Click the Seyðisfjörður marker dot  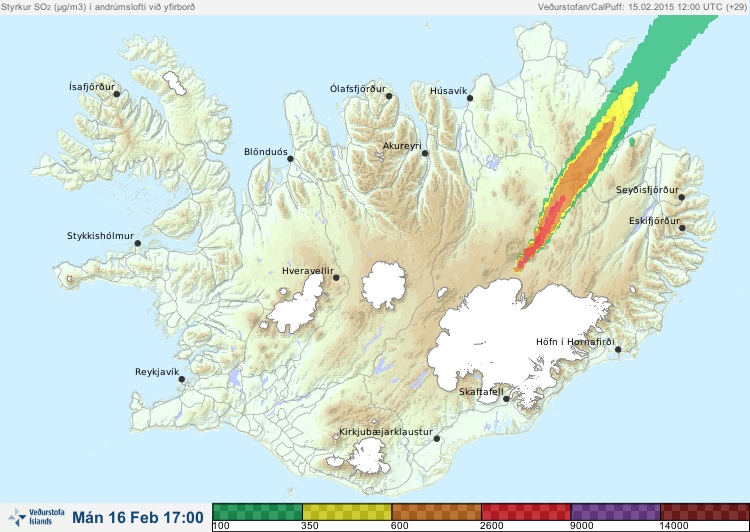[681, 197]
